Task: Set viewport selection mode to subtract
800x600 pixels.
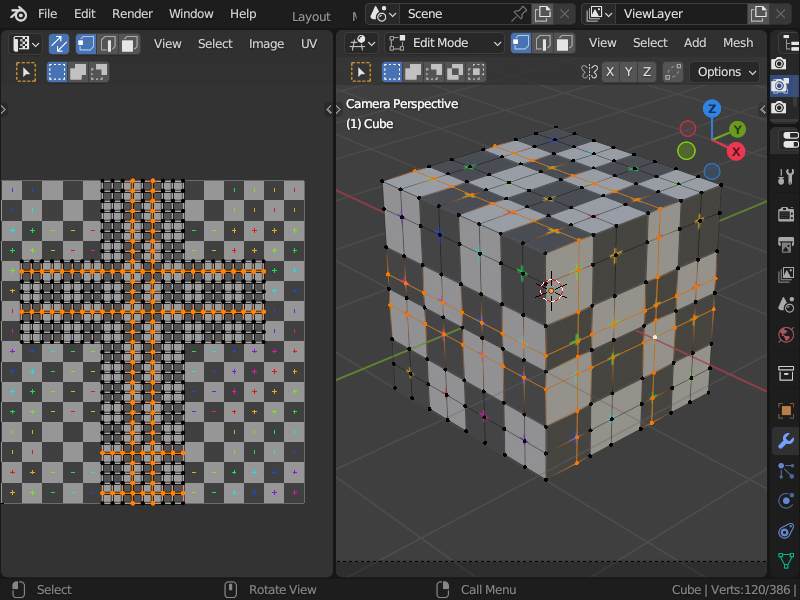Action: 434,72
